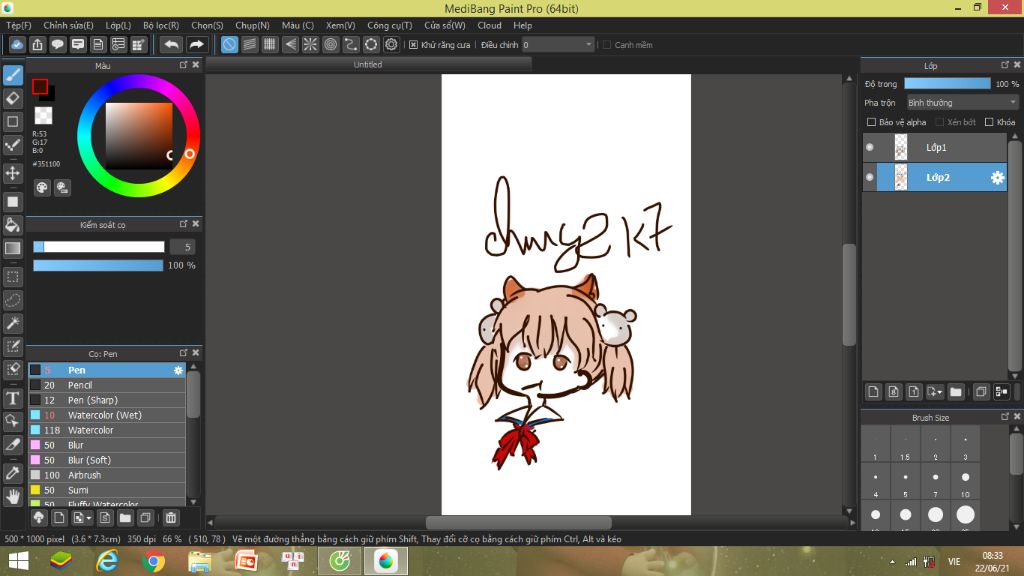Toggle Canh mềm checkbox
This screenshot has width=1024, height=576.
pos(607,45)
